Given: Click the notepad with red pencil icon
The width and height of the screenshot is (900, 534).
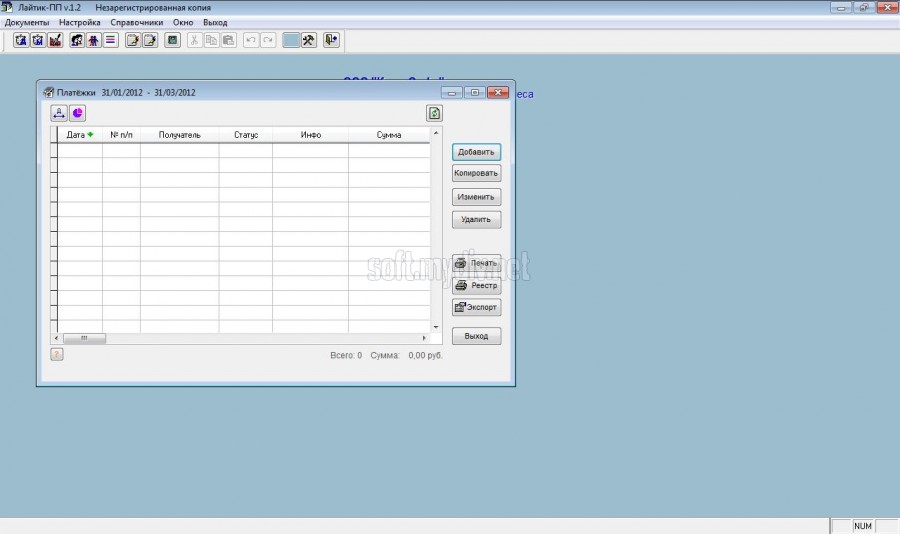Looking at the screenshot, I should [133, 40].
